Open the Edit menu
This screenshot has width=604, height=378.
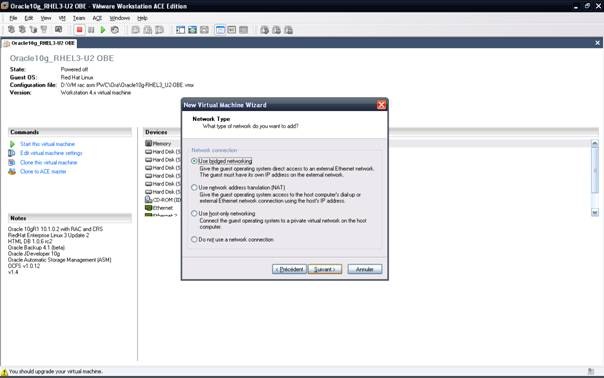29,18
